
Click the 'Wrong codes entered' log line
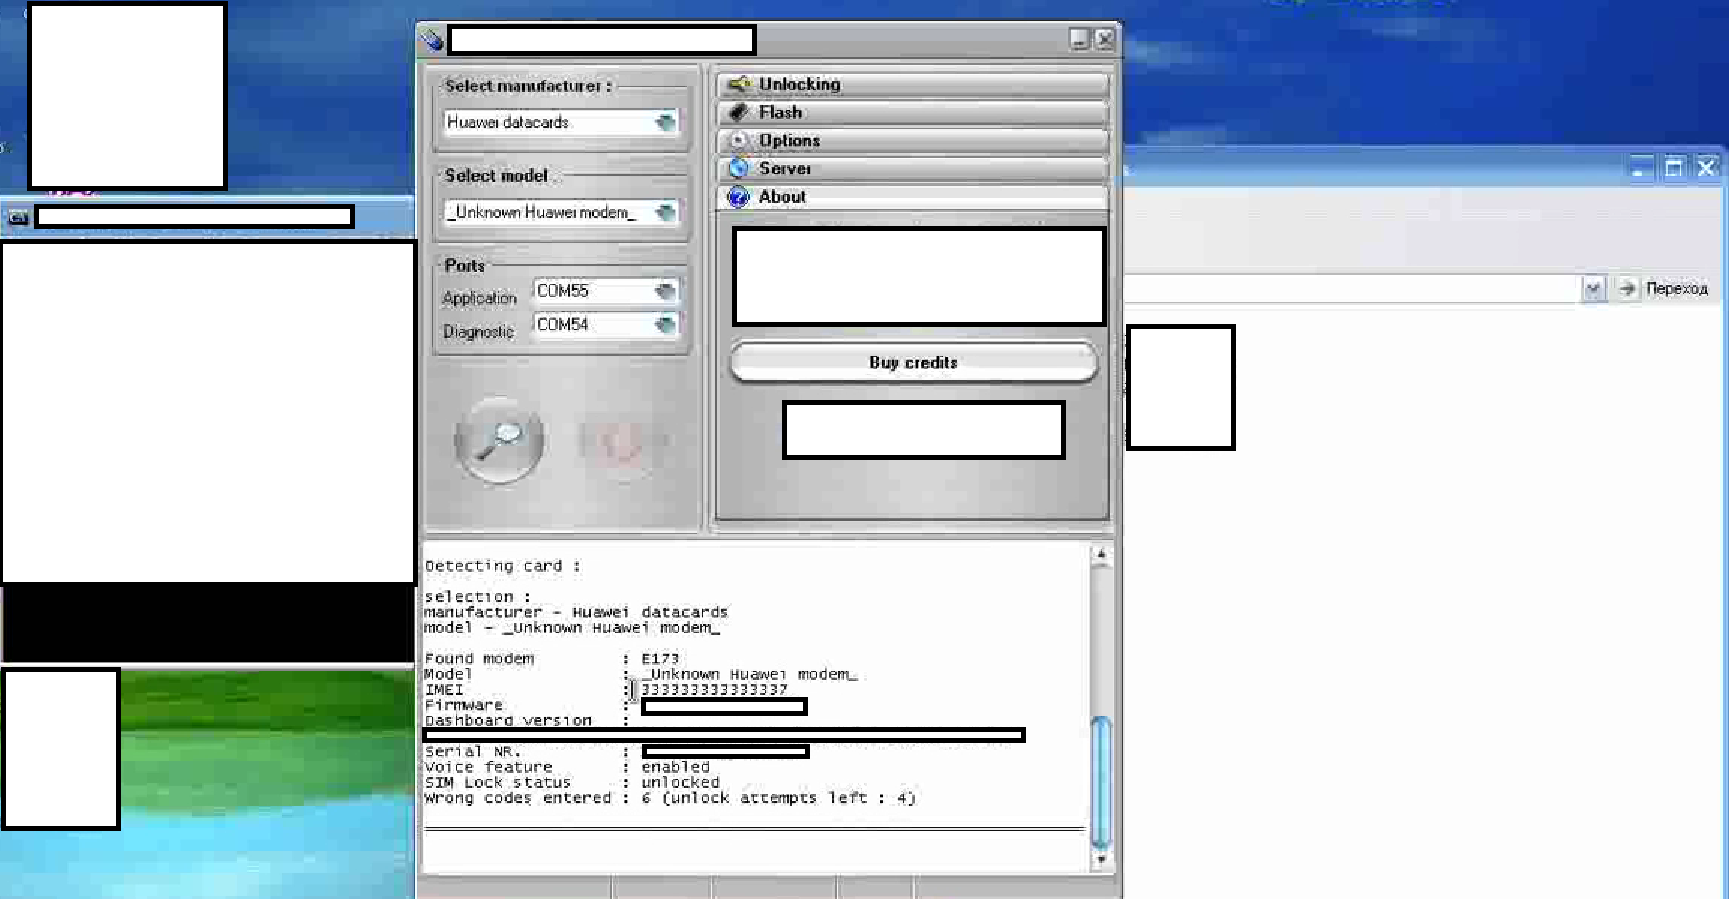(x=670, y=798)
